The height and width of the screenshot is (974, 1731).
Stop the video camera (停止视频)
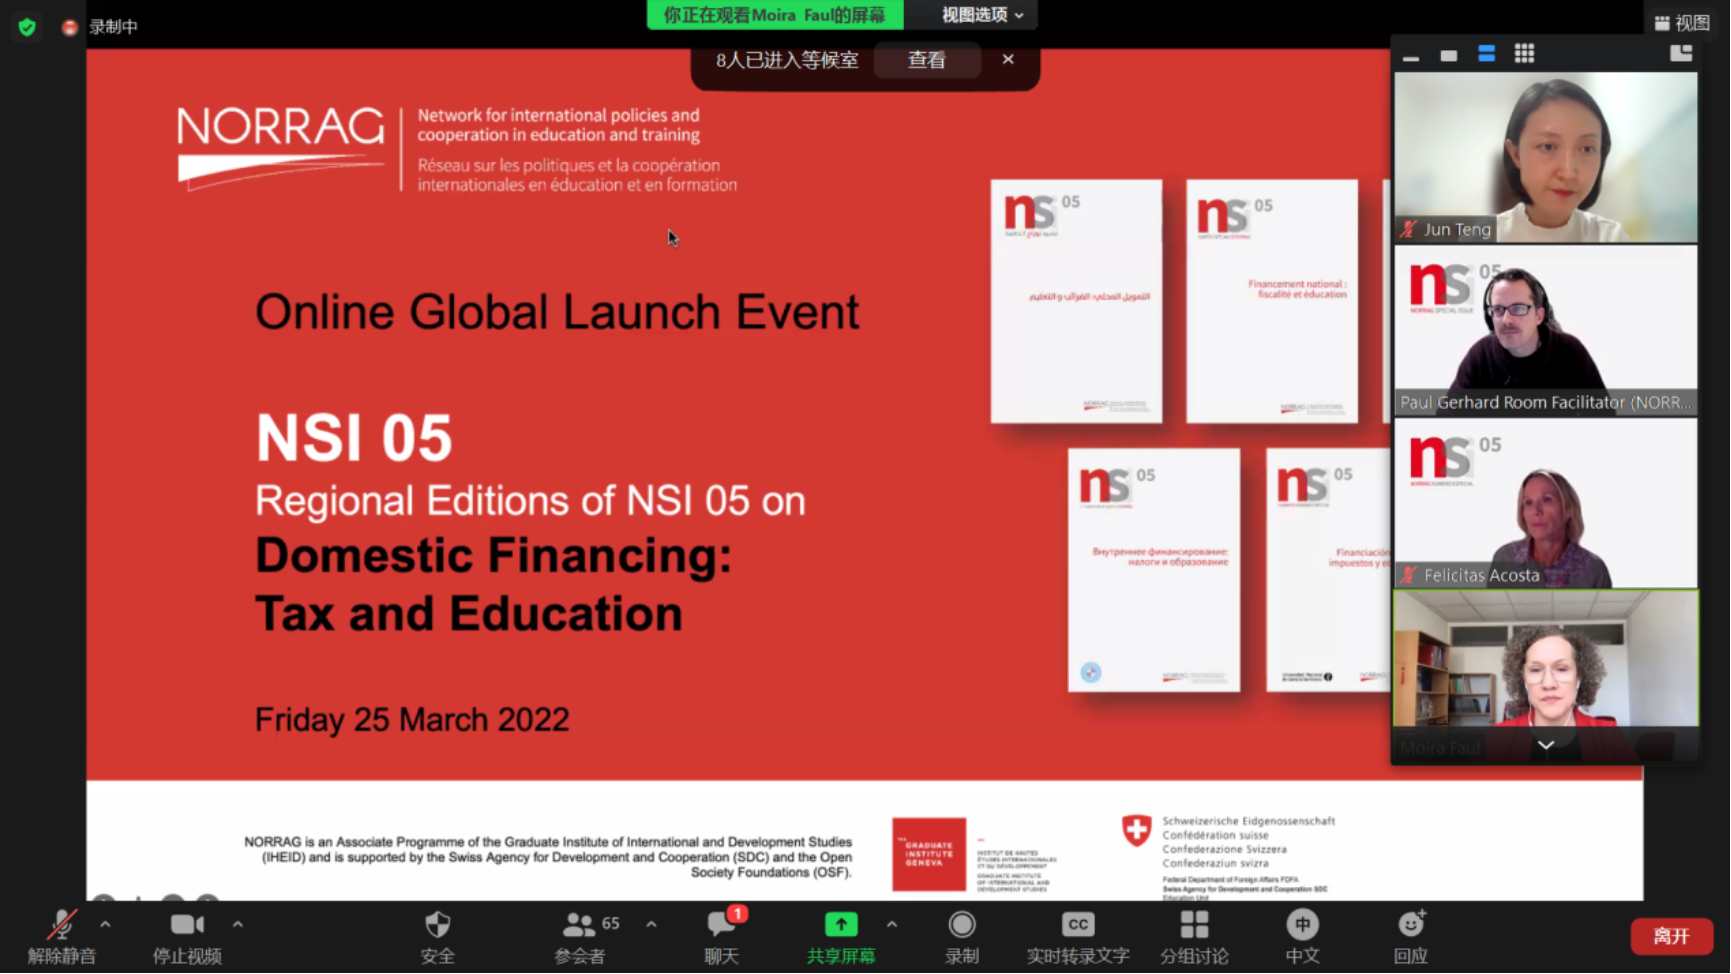point(187,925)
